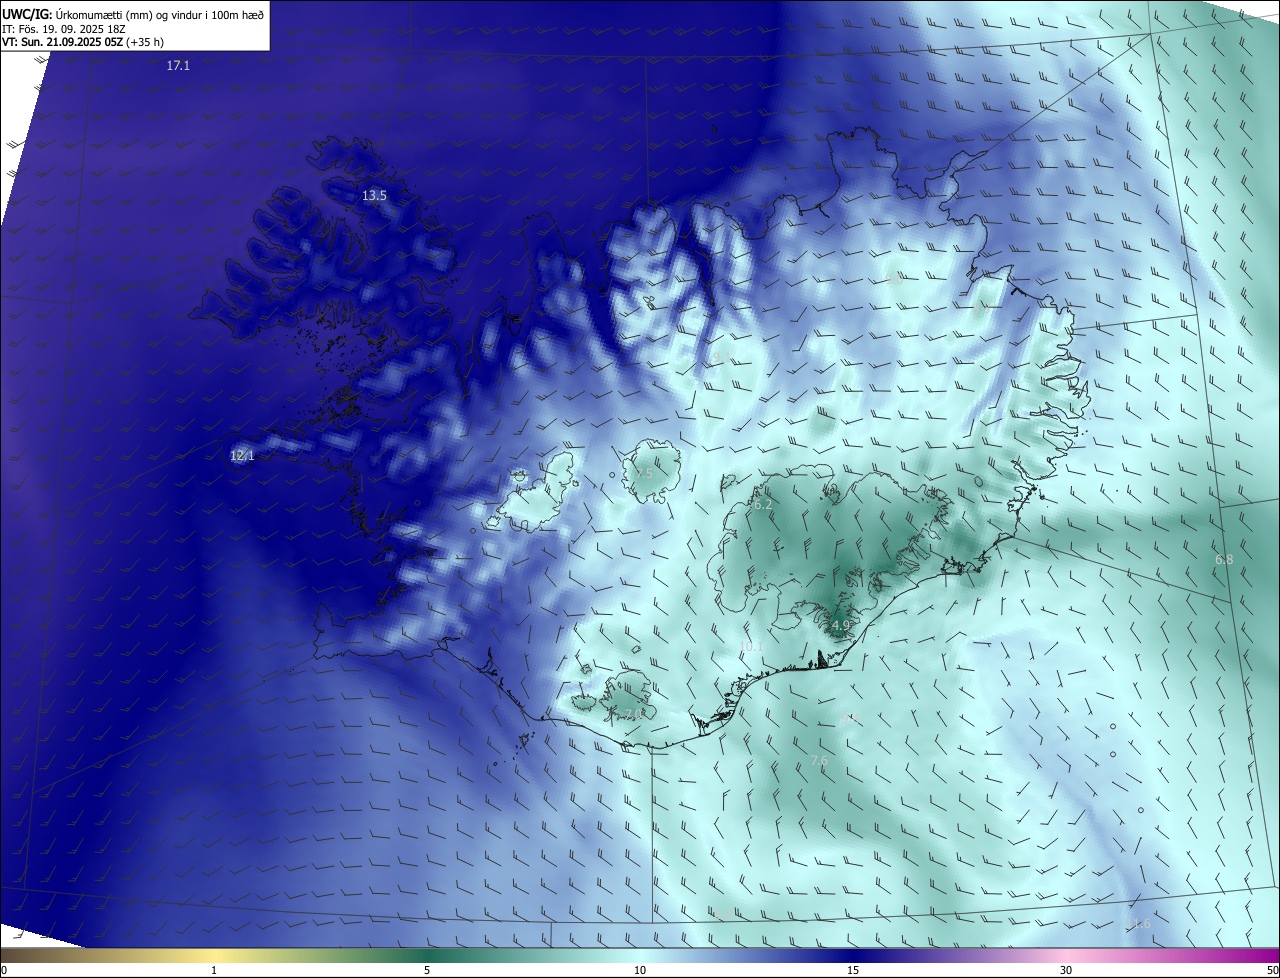
Task: Click the 14.6 value at the bottom right
Action: point(1139,924)
